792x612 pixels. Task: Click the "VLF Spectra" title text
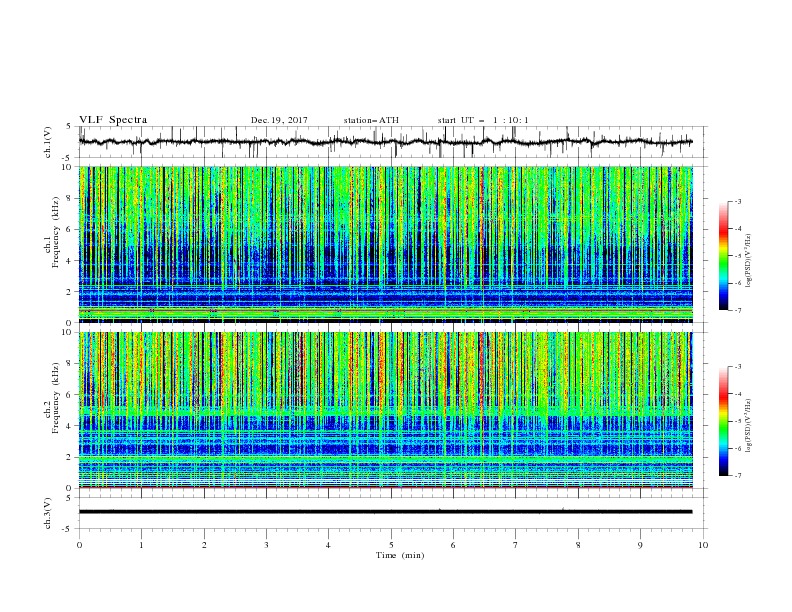(113, 120)
